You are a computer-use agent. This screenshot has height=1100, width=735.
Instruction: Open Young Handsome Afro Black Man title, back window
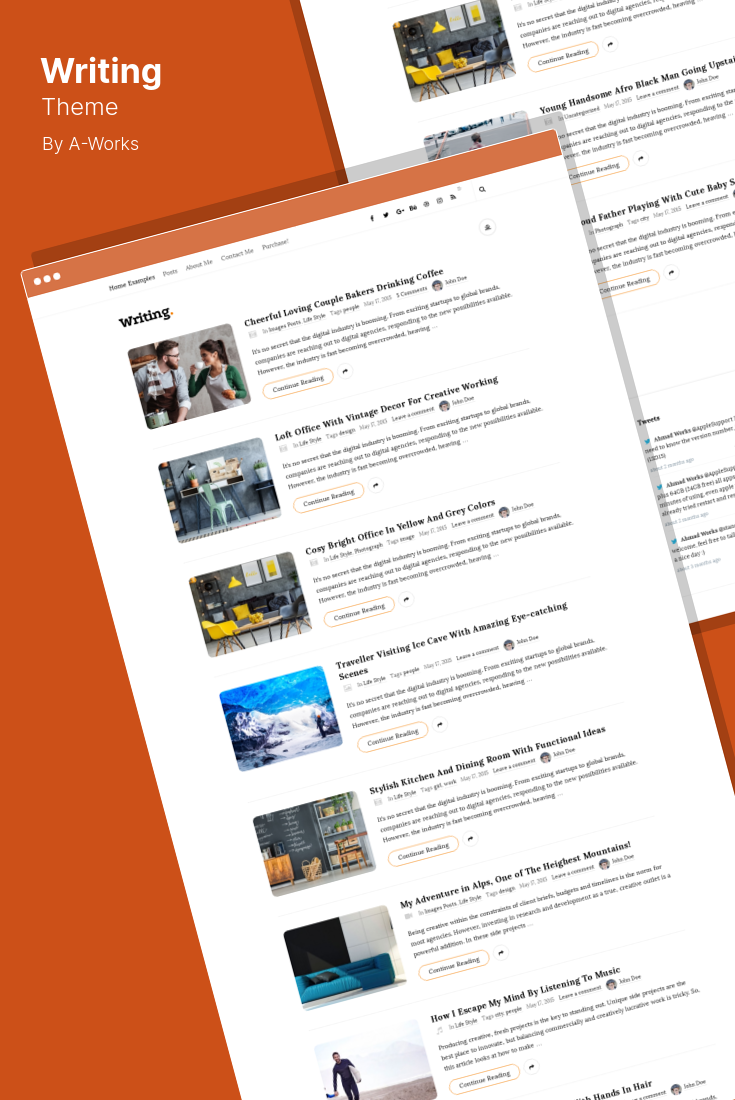pos(638,85)
